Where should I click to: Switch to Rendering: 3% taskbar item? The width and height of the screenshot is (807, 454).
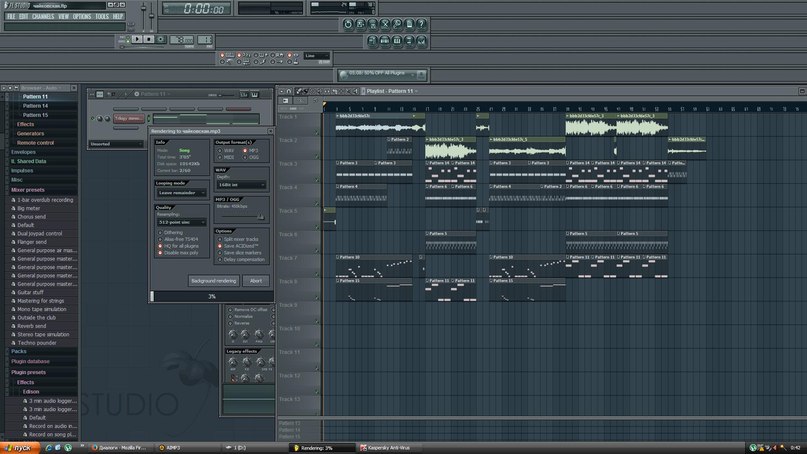(322, 448)
